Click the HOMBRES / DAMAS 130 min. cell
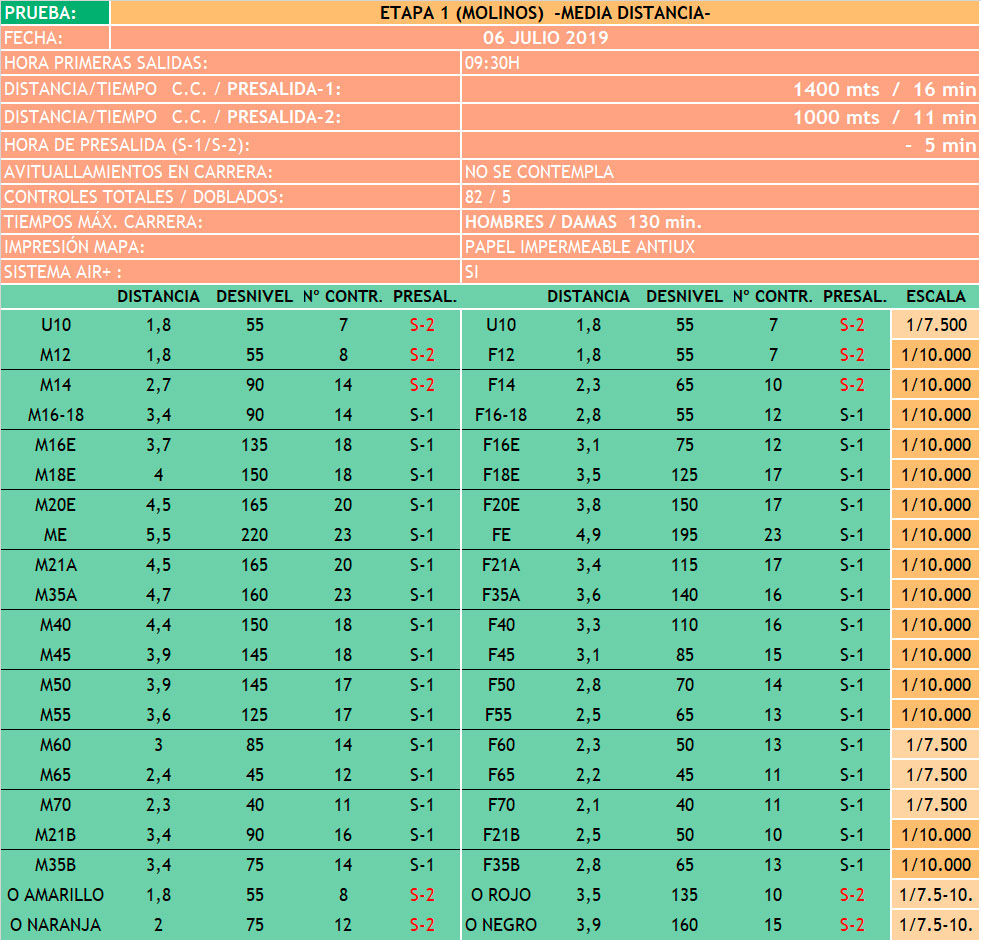This screenshot has height=940, width=981. tap(718, 221)
